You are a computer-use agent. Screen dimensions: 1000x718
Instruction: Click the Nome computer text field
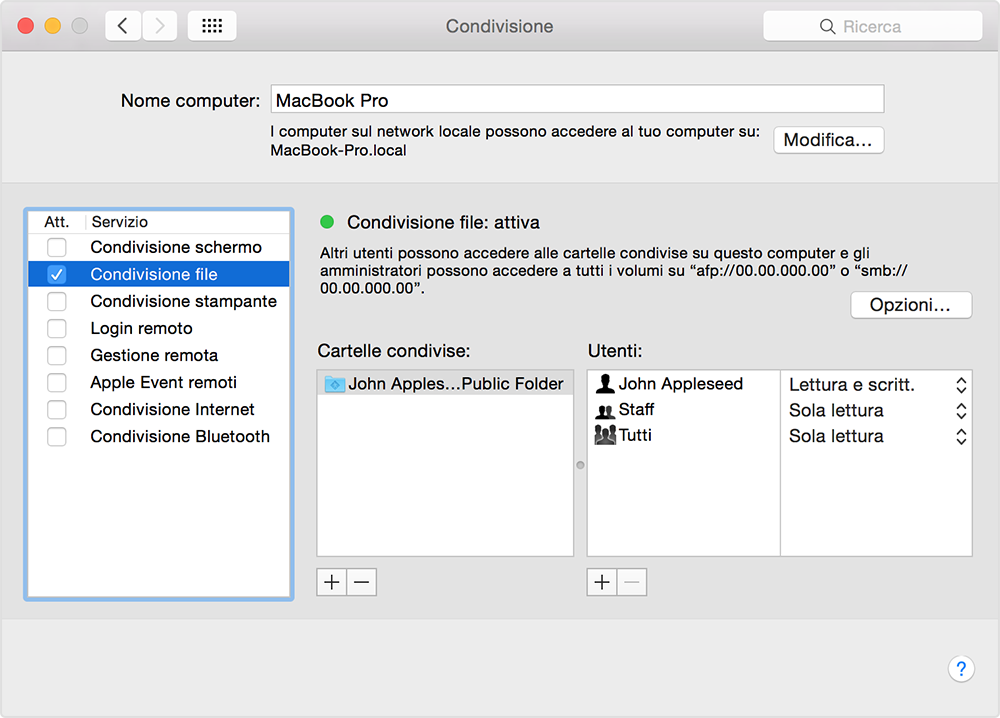[577, 99]
